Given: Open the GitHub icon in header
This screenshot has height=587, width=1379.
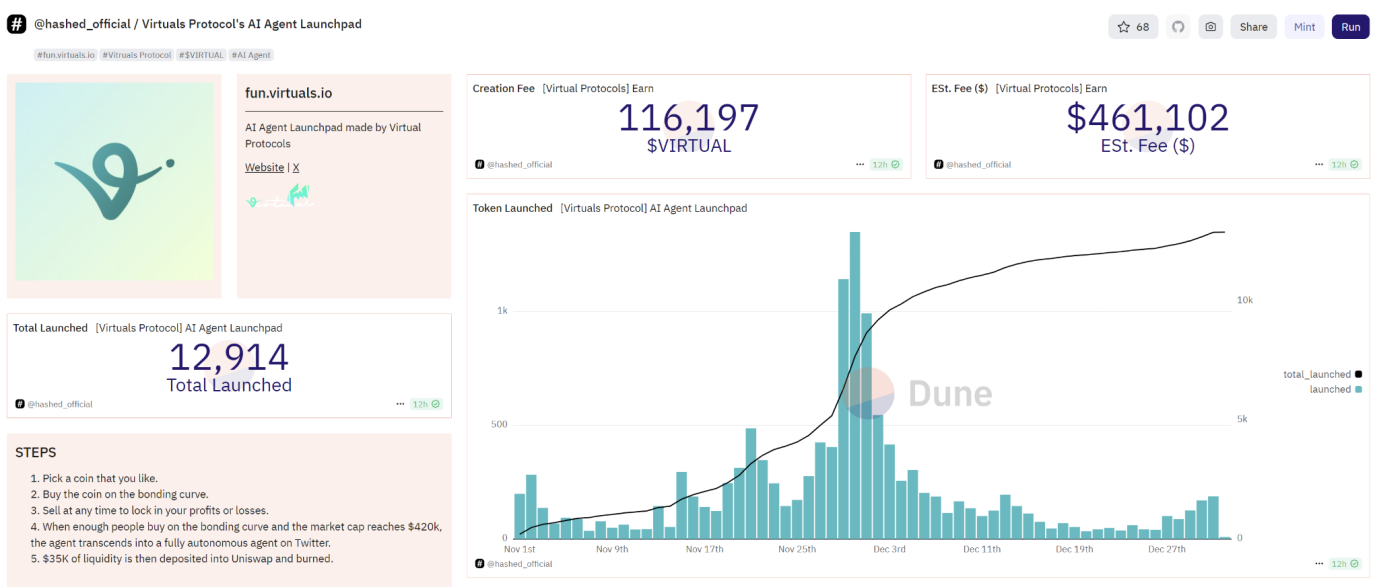Looking at the screenshot, I should click(x=1178, y=27).
